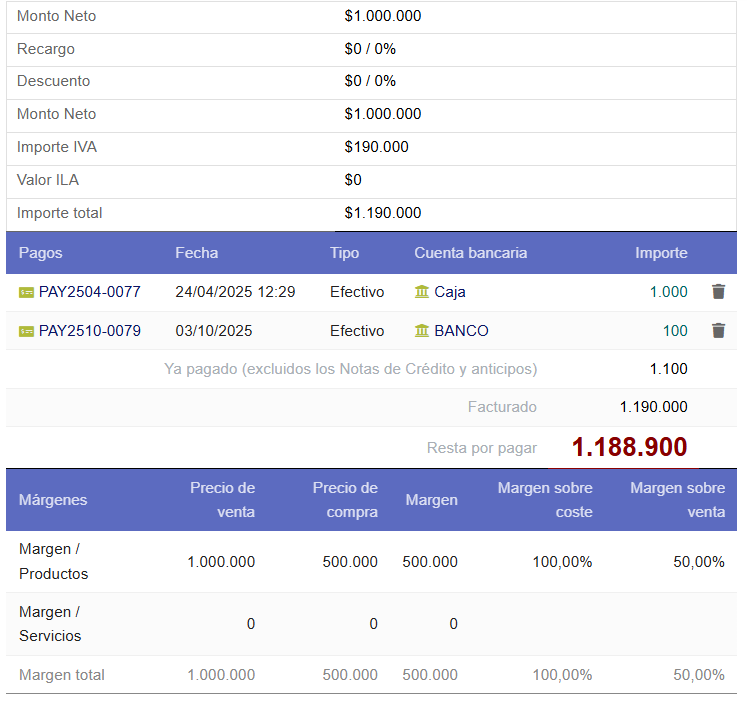Open payment PAY2504-0077 details

pos(89,292)
